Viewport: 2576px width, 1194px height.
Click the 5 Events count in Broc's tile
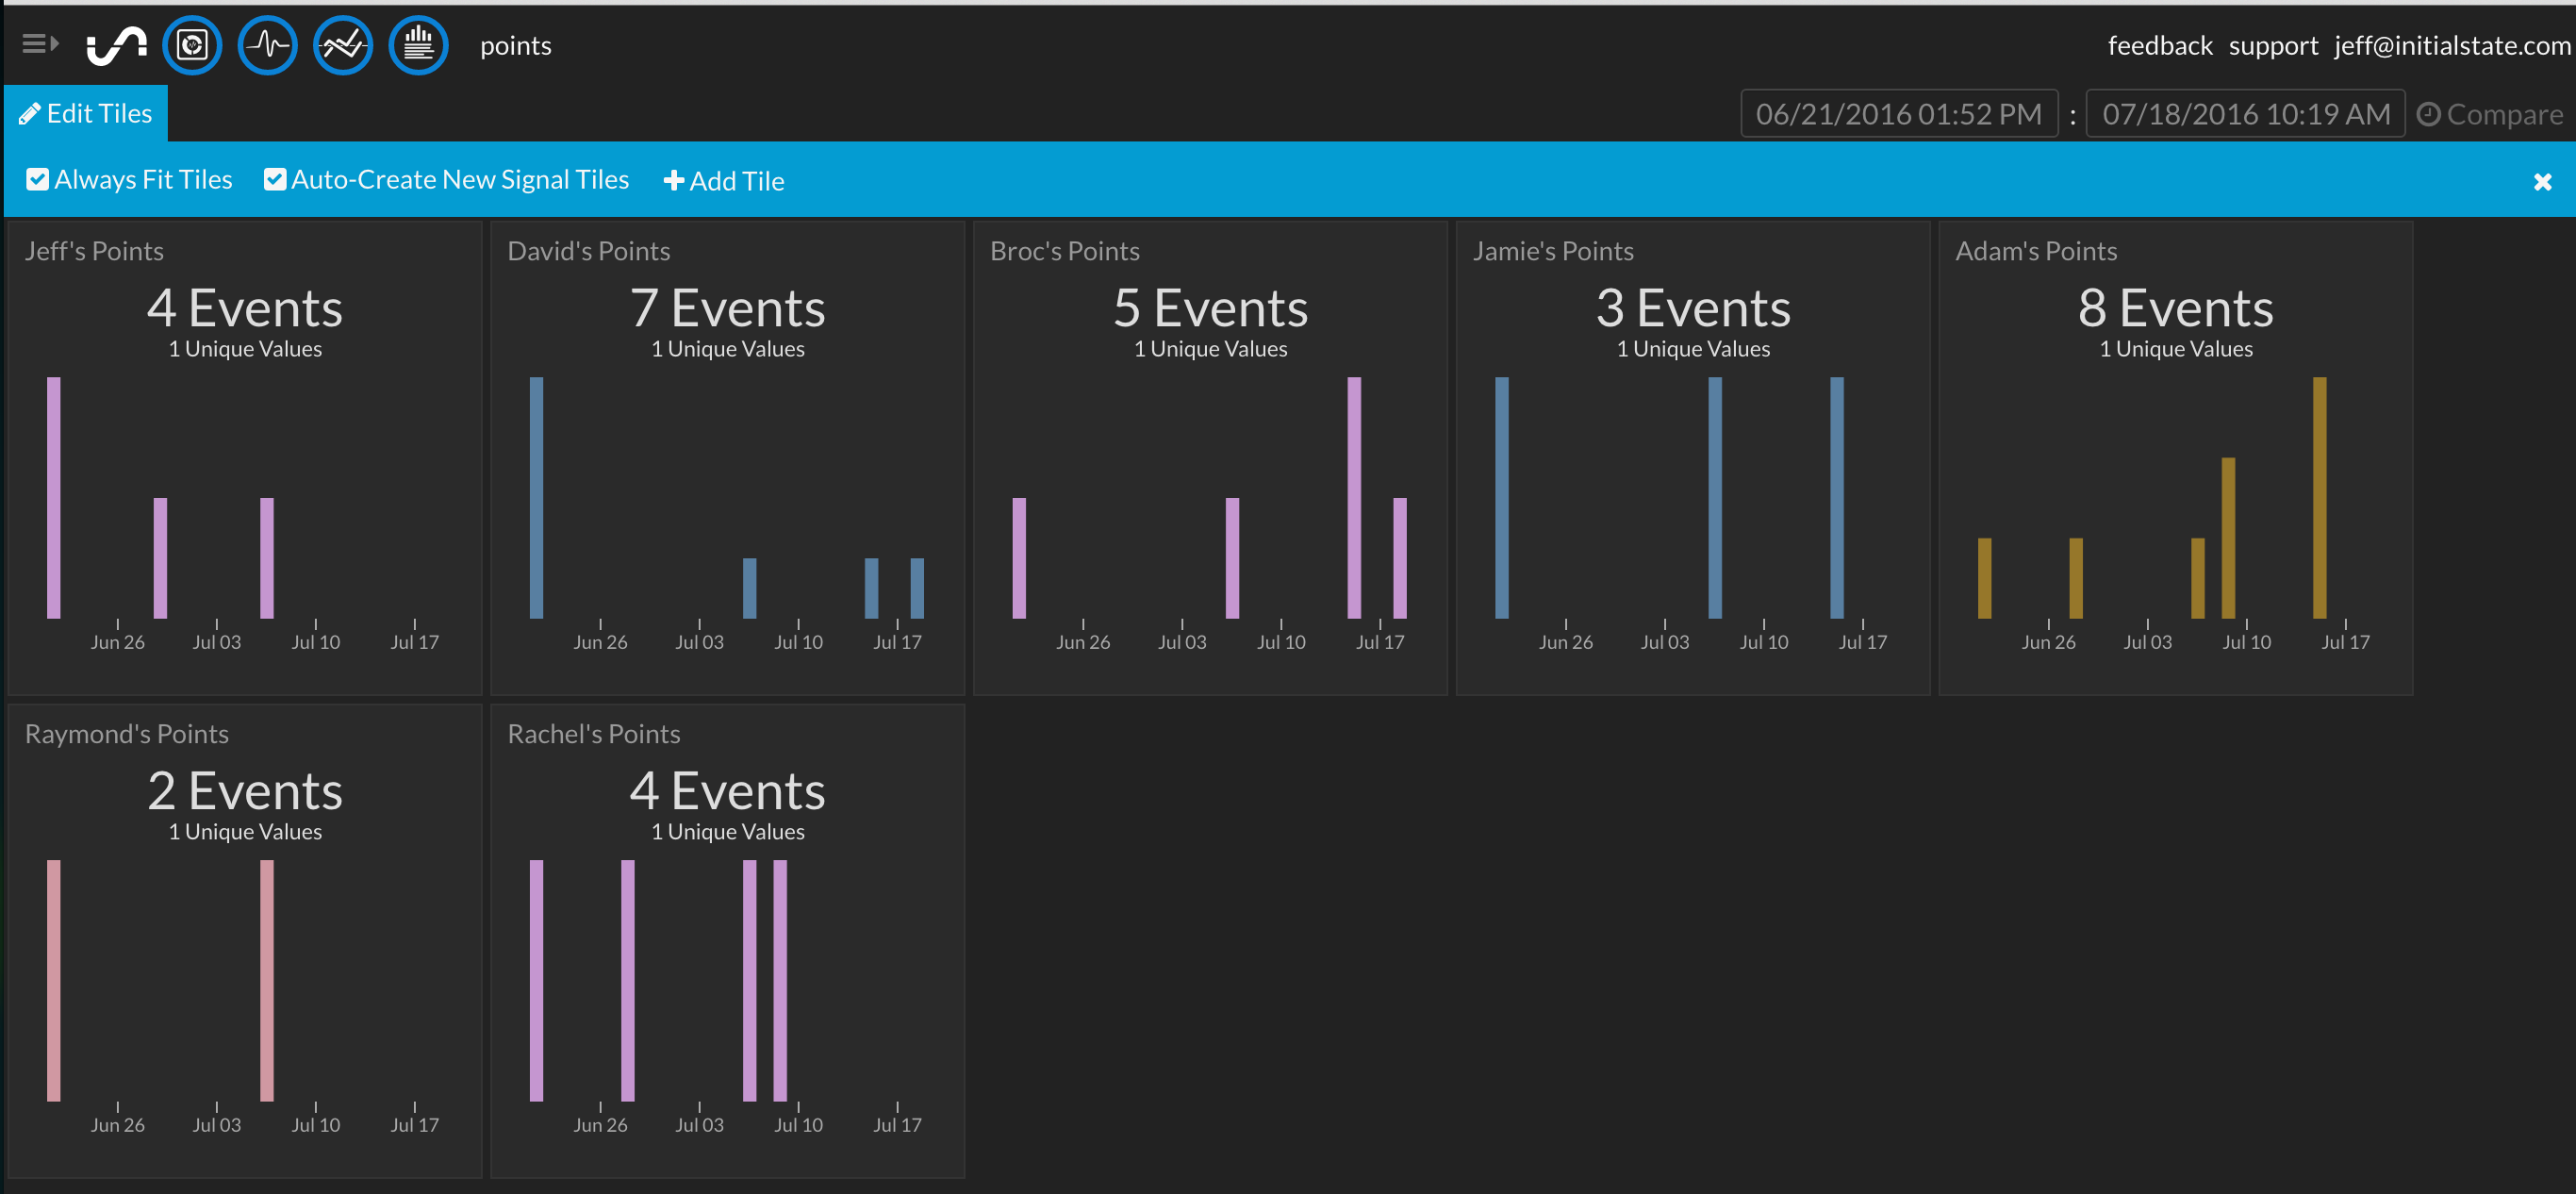[1211, 308]
